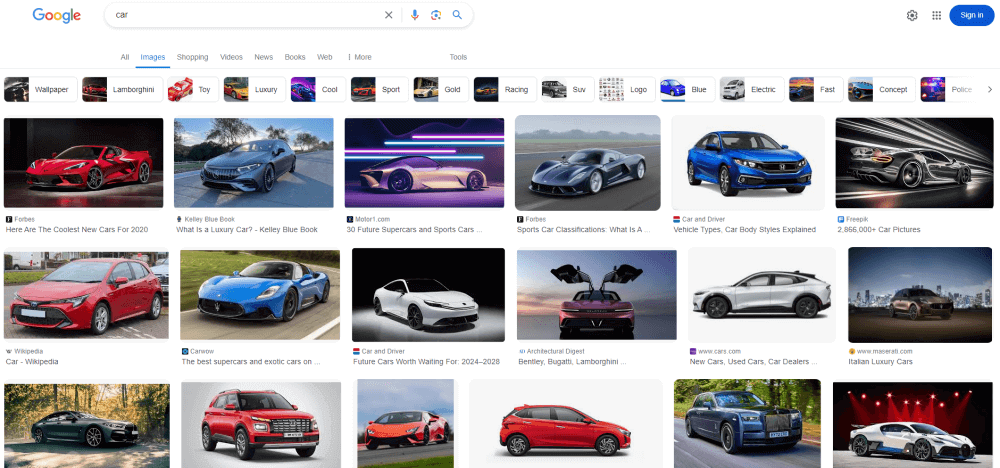Open the red Corvette Forbes thumbnail
This screenshot has height=468, width=1000.
(x=84, y=163)
